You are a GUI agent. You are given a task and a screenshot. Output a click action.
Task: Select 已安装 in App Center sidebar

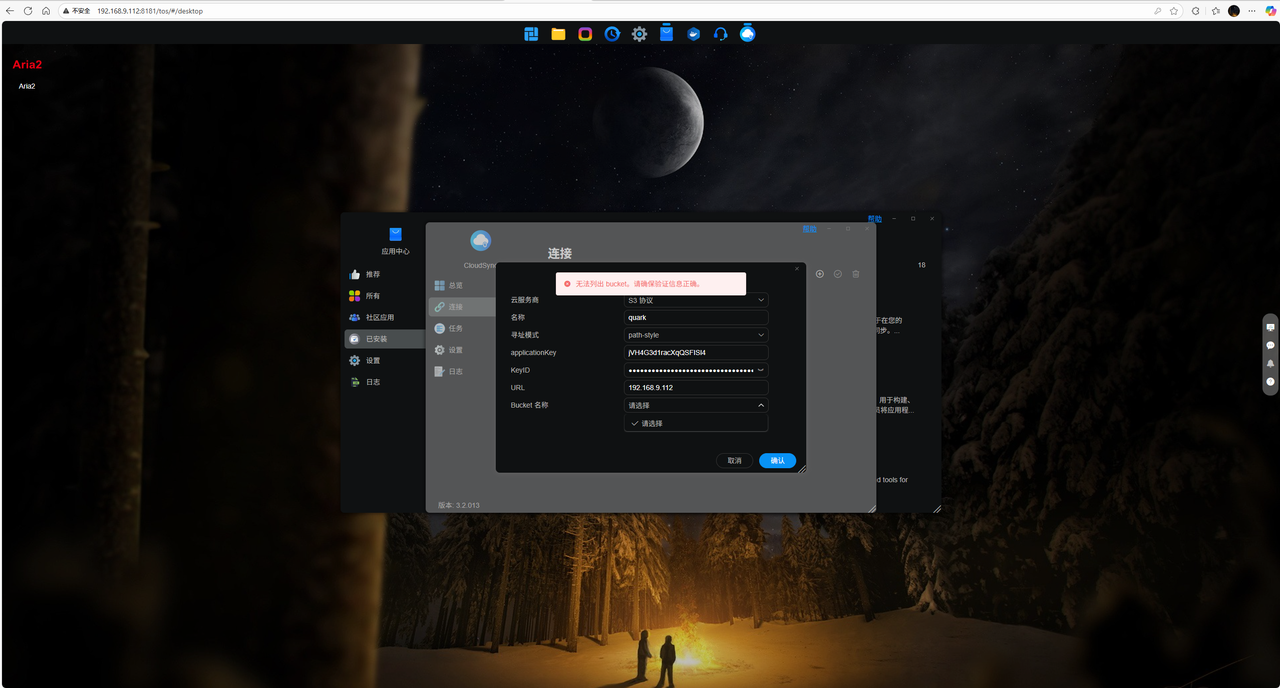tap(385, 339)
